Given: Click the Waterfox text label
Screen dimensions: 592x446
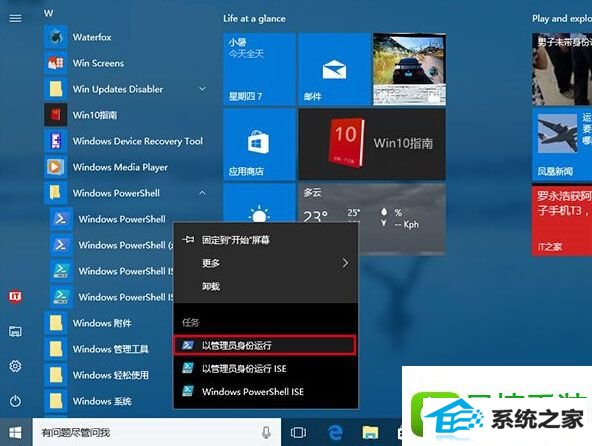Looking at the screenshot, I should coord(92,37).
